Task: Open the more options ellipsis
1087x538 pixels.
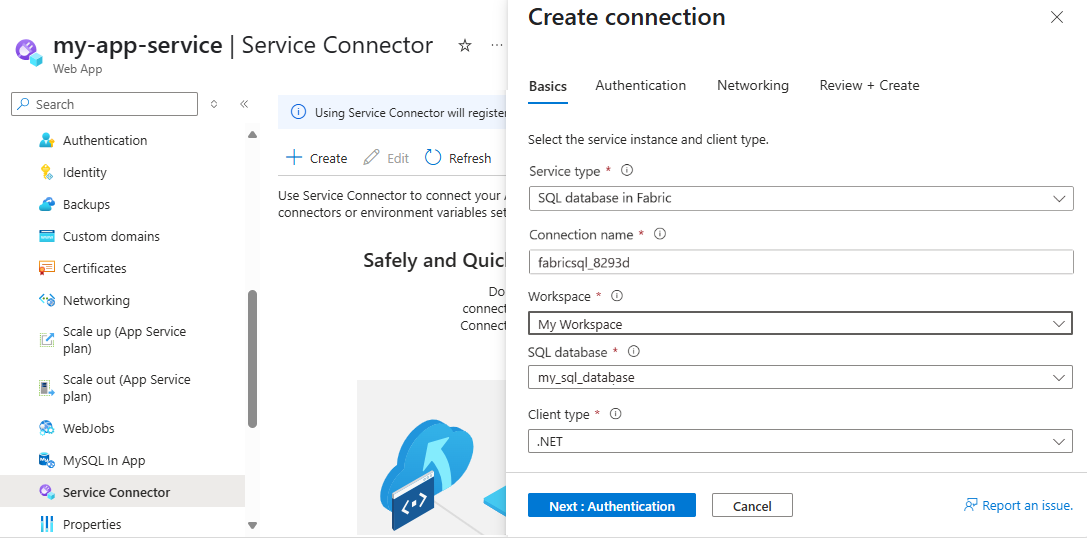Action: click(496, 45)
